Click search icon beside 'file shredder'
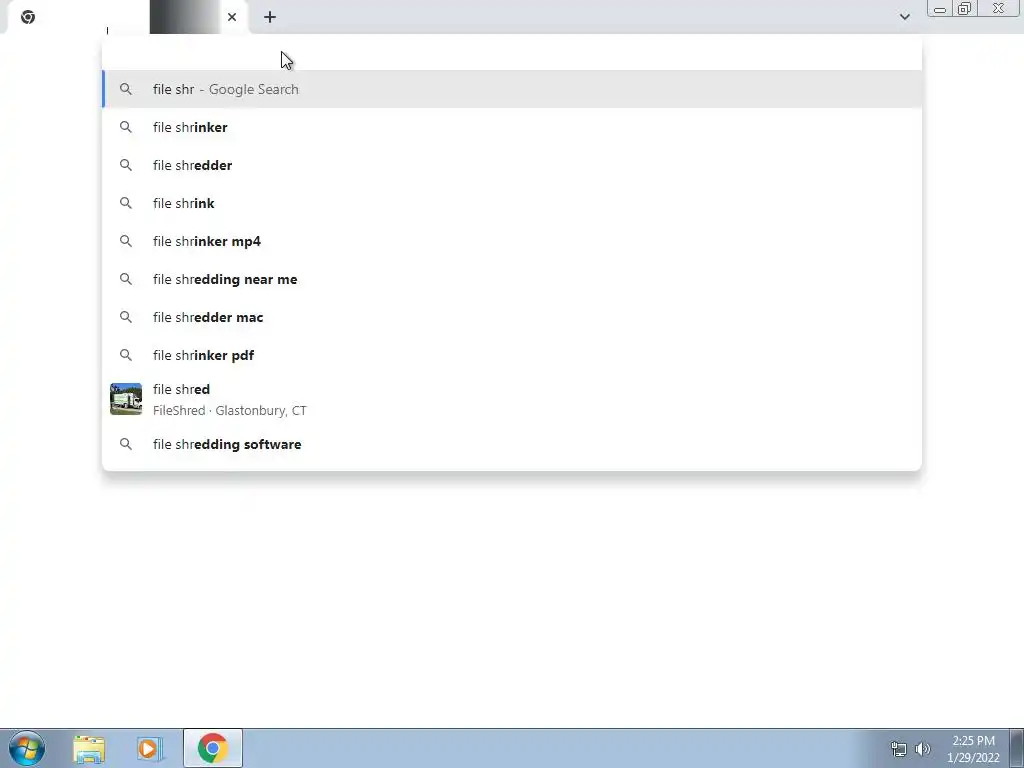The width and height of the screenshot is (1024, 768). click(x=126, y=165)
